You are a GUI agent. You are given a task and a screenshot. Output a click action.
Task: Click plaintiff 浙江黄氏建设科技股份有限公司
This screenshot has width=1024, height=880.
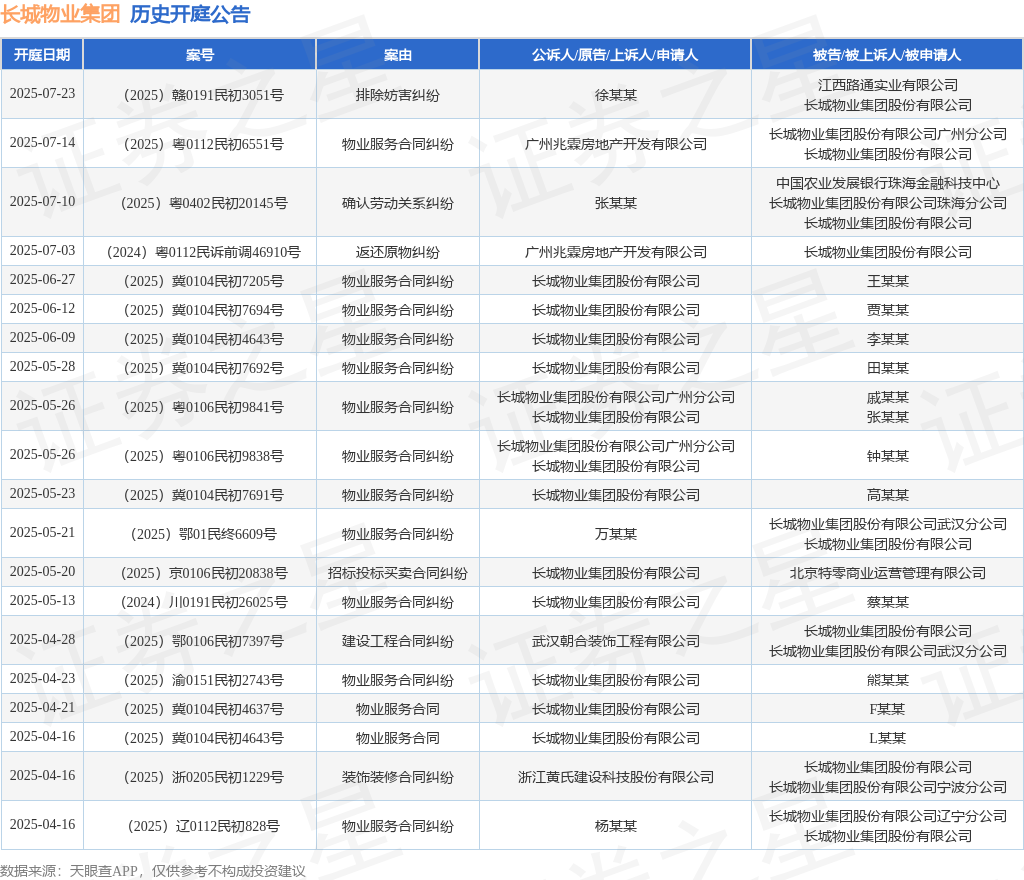[x=616, y=778]
